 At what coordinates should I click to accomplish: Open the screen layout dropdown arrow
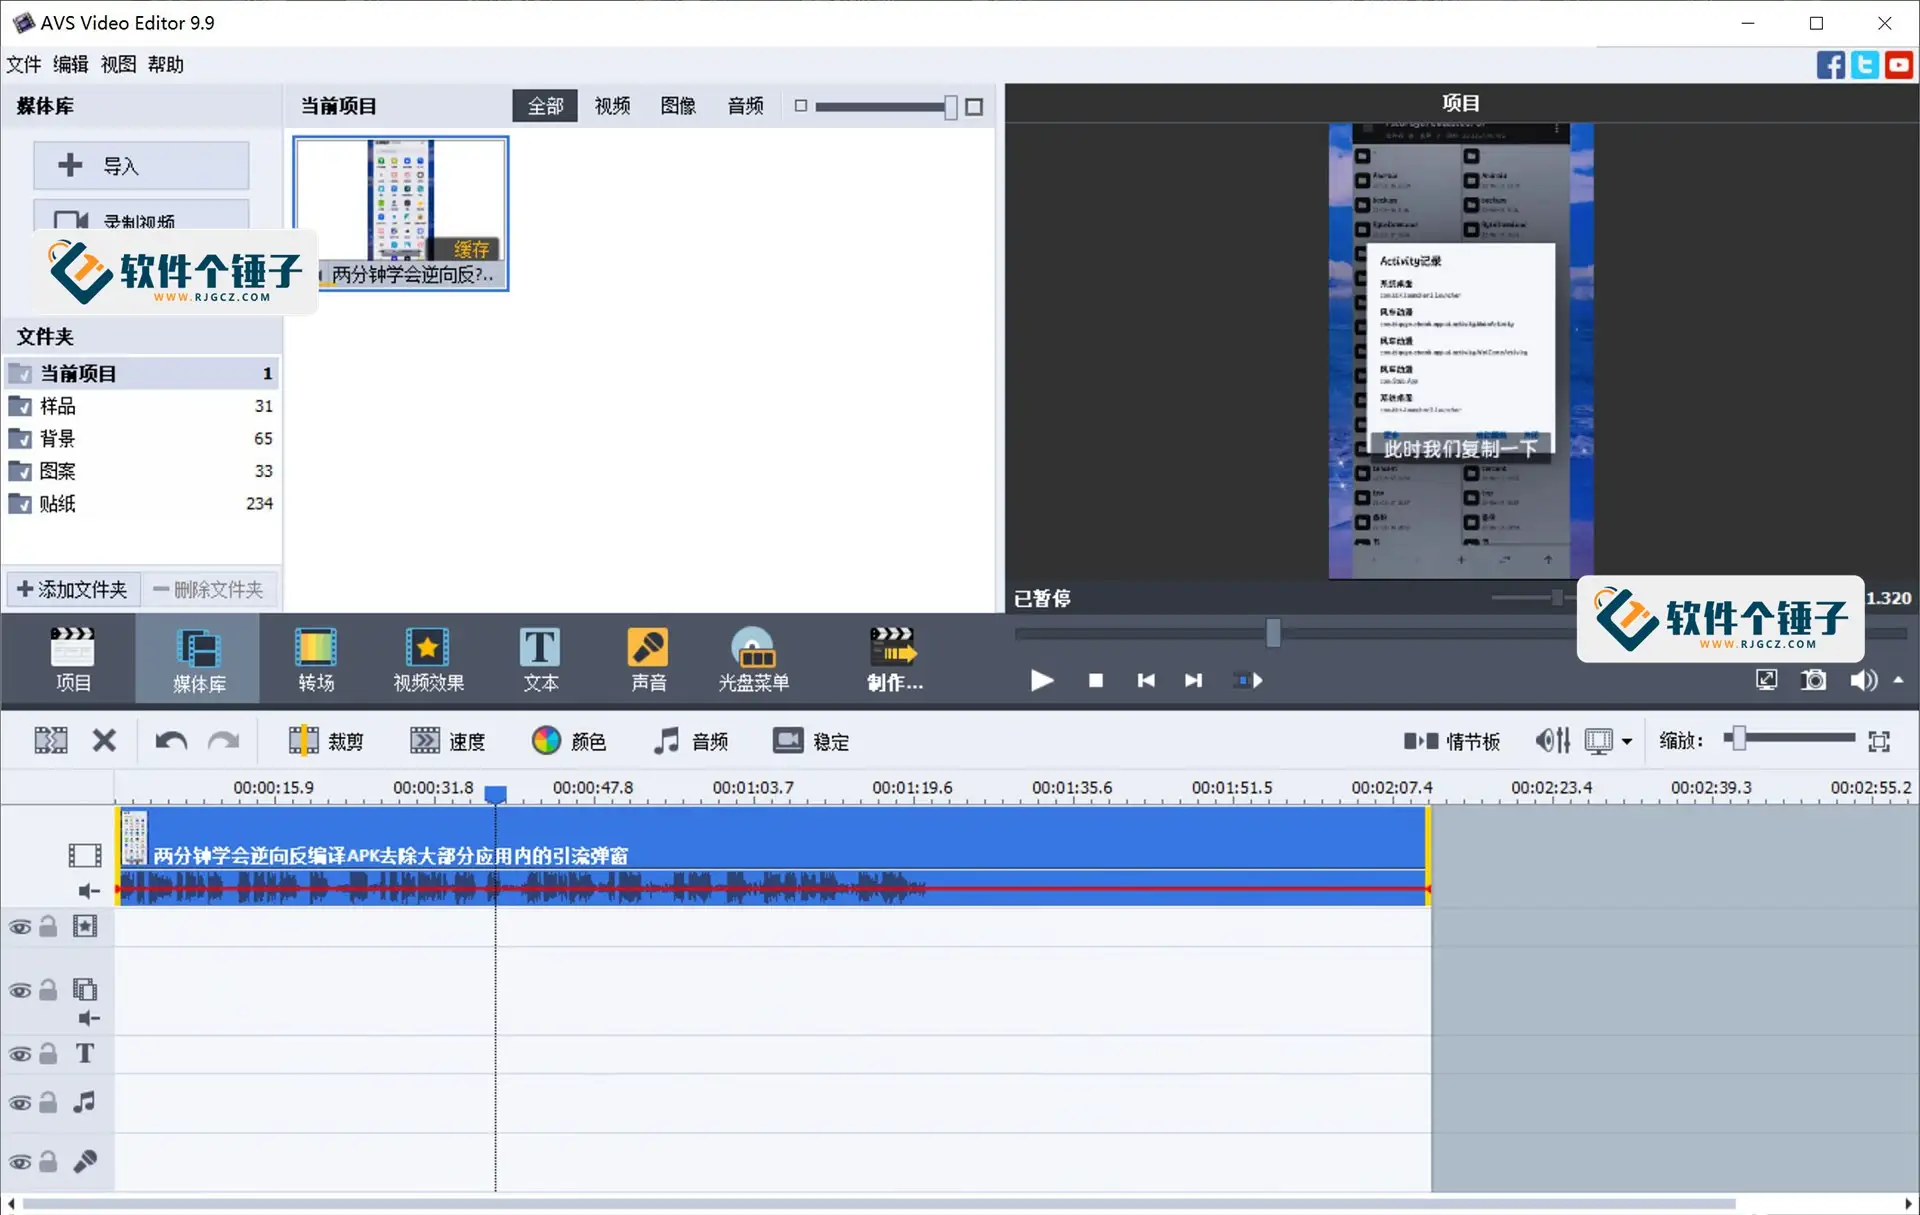(1625, 741)
